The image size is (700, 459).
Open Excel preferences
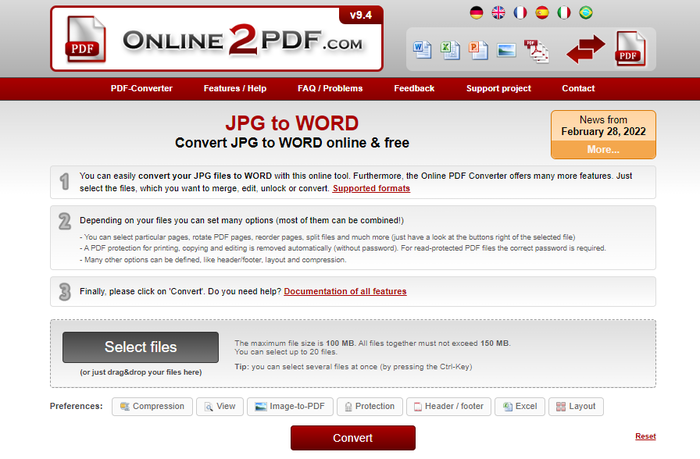click(x=520, y=406)
